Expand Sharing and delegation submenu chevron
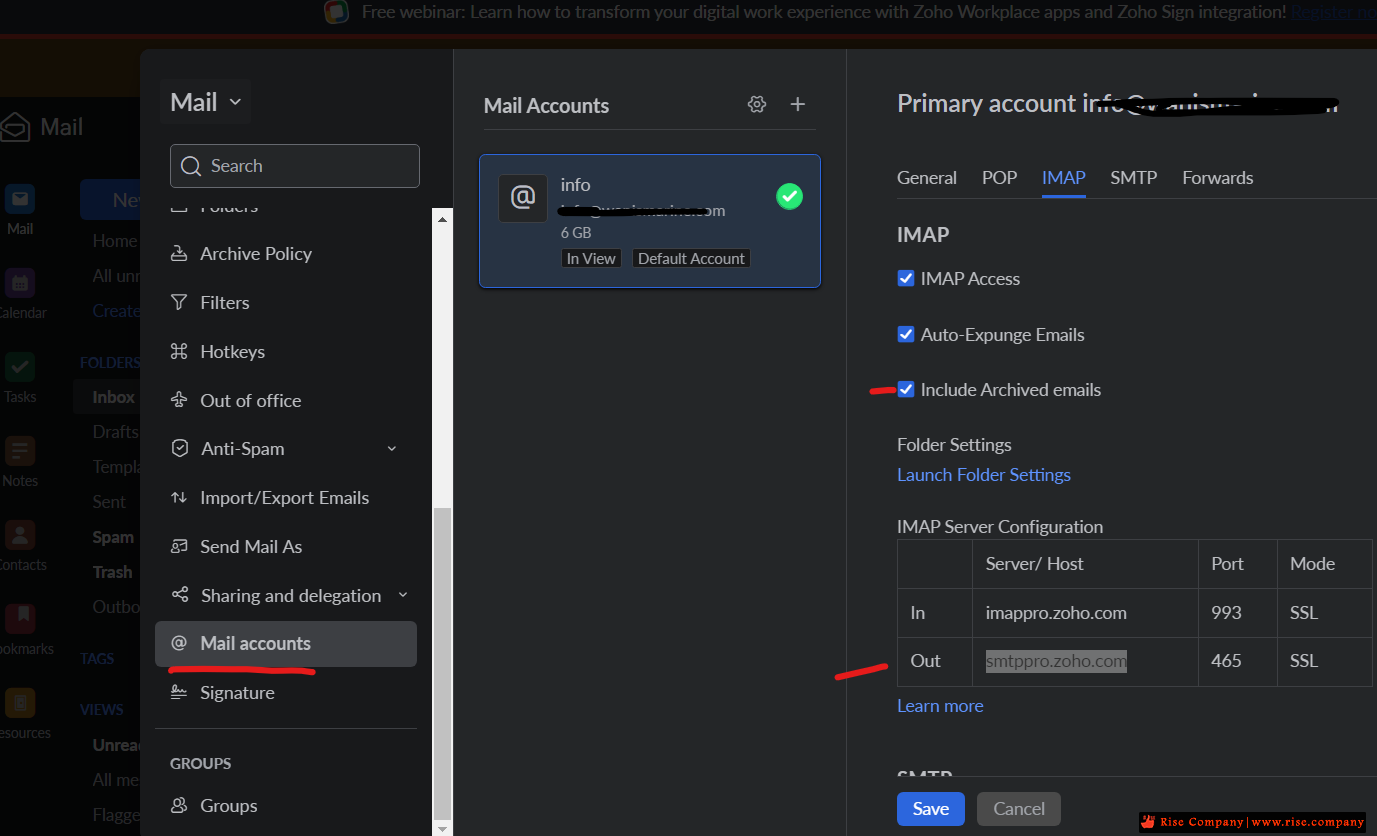 click(x=403, y=595)
